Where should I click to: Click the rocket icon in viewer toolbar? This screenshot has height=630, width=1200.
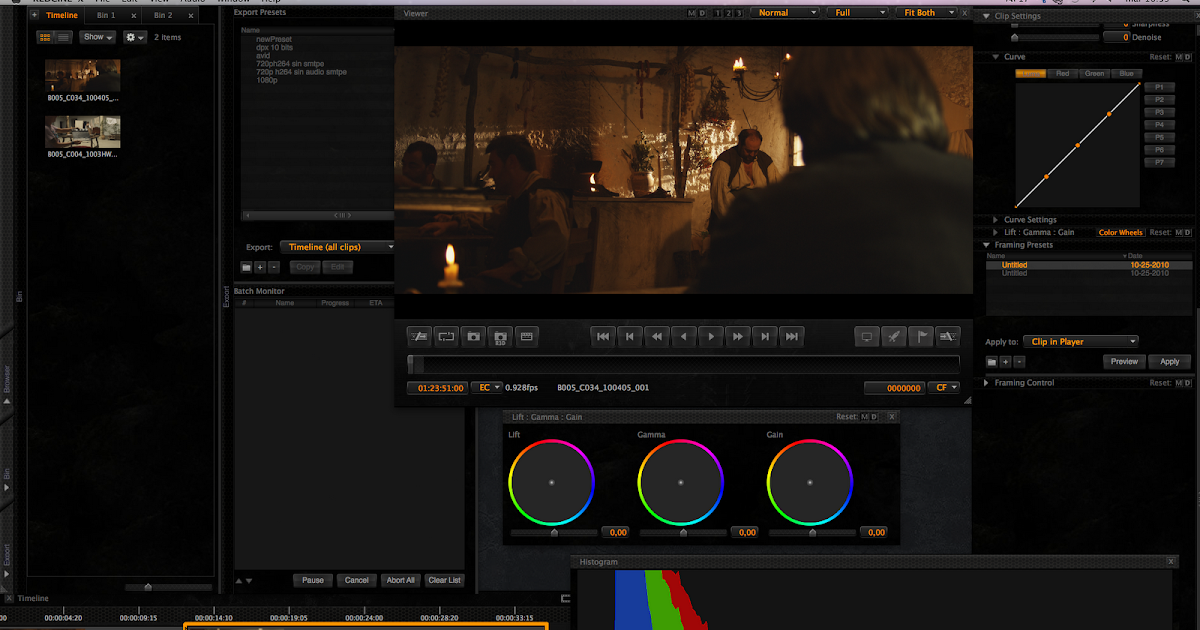[x=895, y=336]
